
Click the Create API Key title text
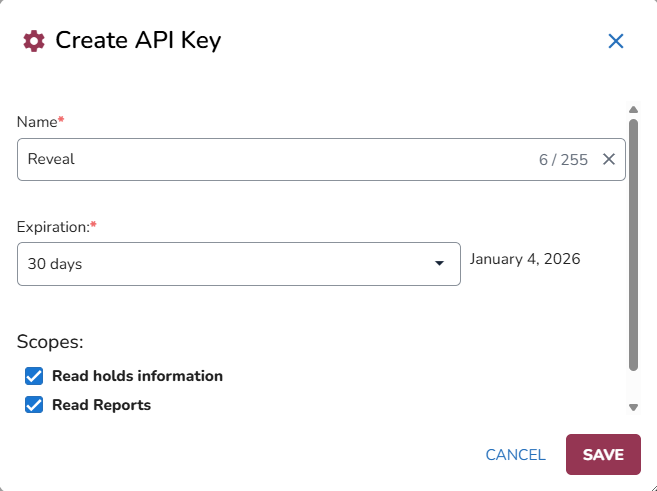[138, 41]
